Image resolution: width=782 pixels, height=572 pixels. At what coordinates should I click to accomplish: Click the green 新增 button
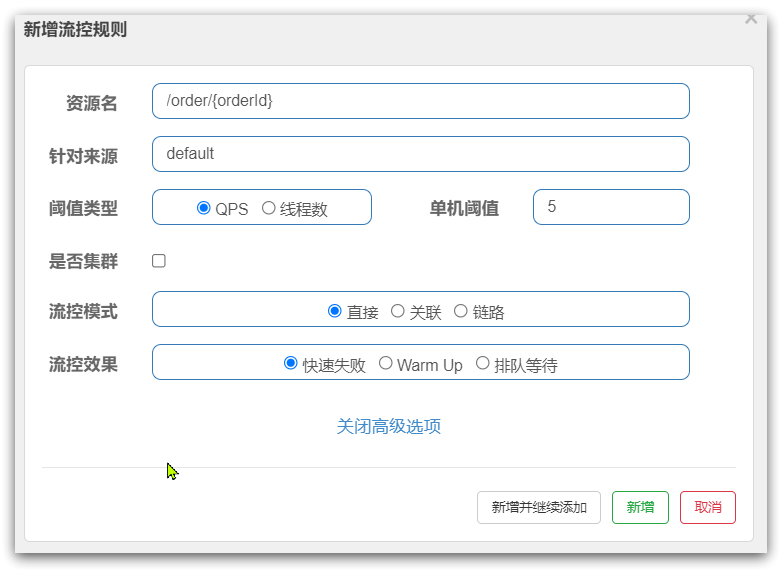(640, 507)
